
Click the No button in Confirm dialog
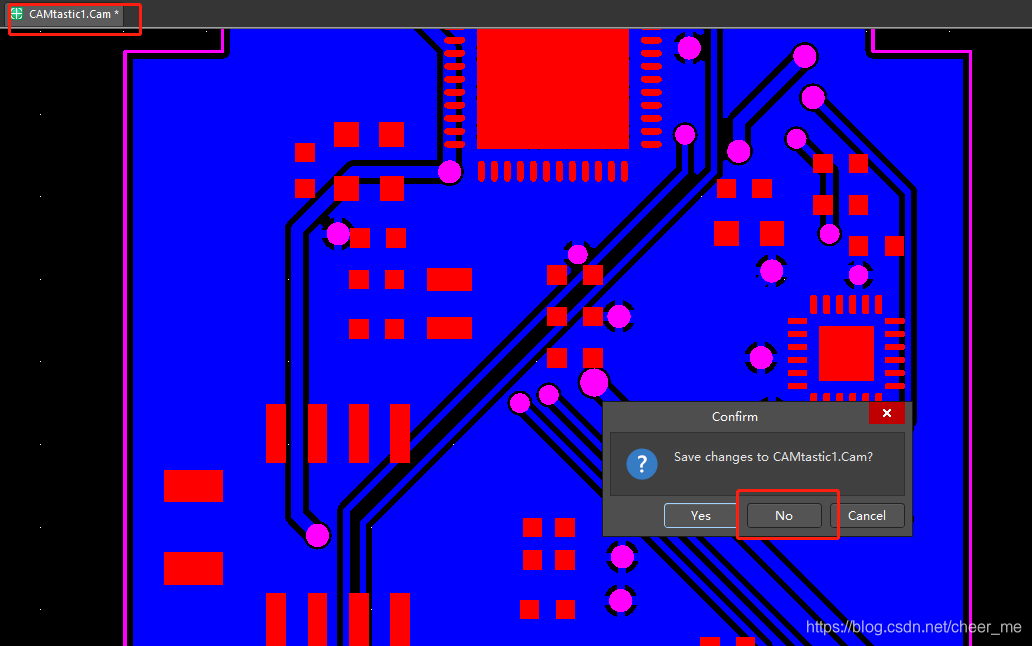pos(784,515)
